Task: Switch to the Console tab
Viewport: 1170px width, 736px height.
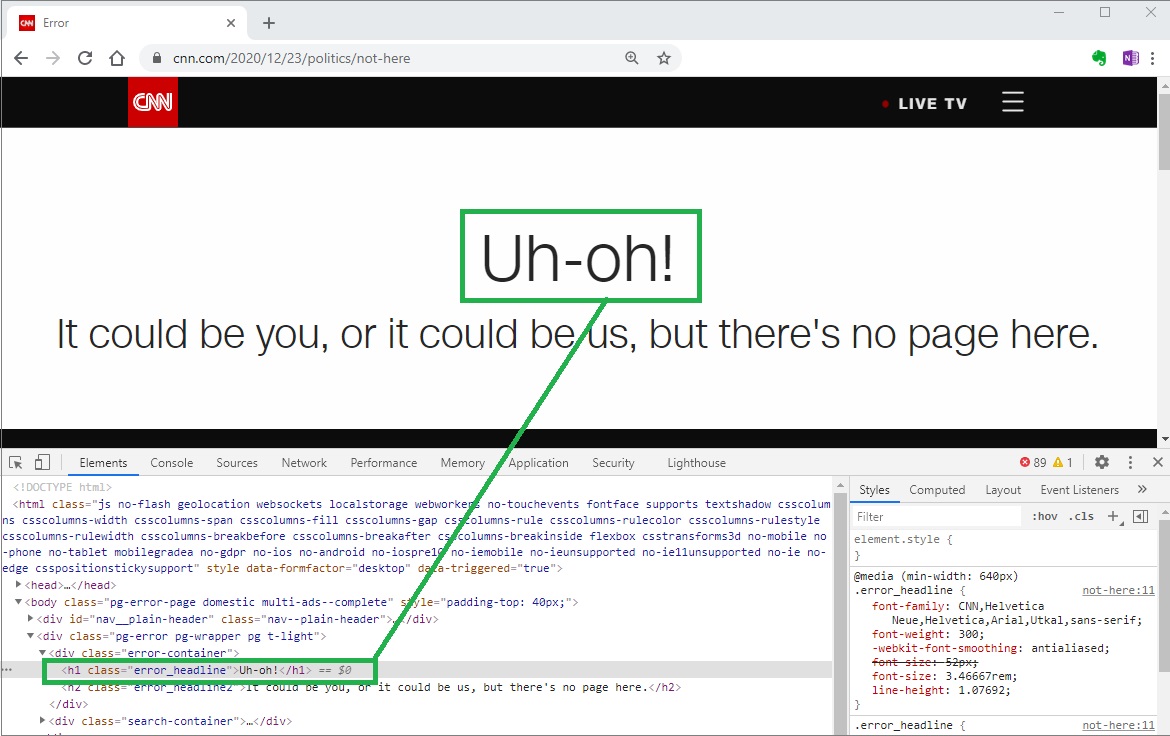Action: [172, 463]
